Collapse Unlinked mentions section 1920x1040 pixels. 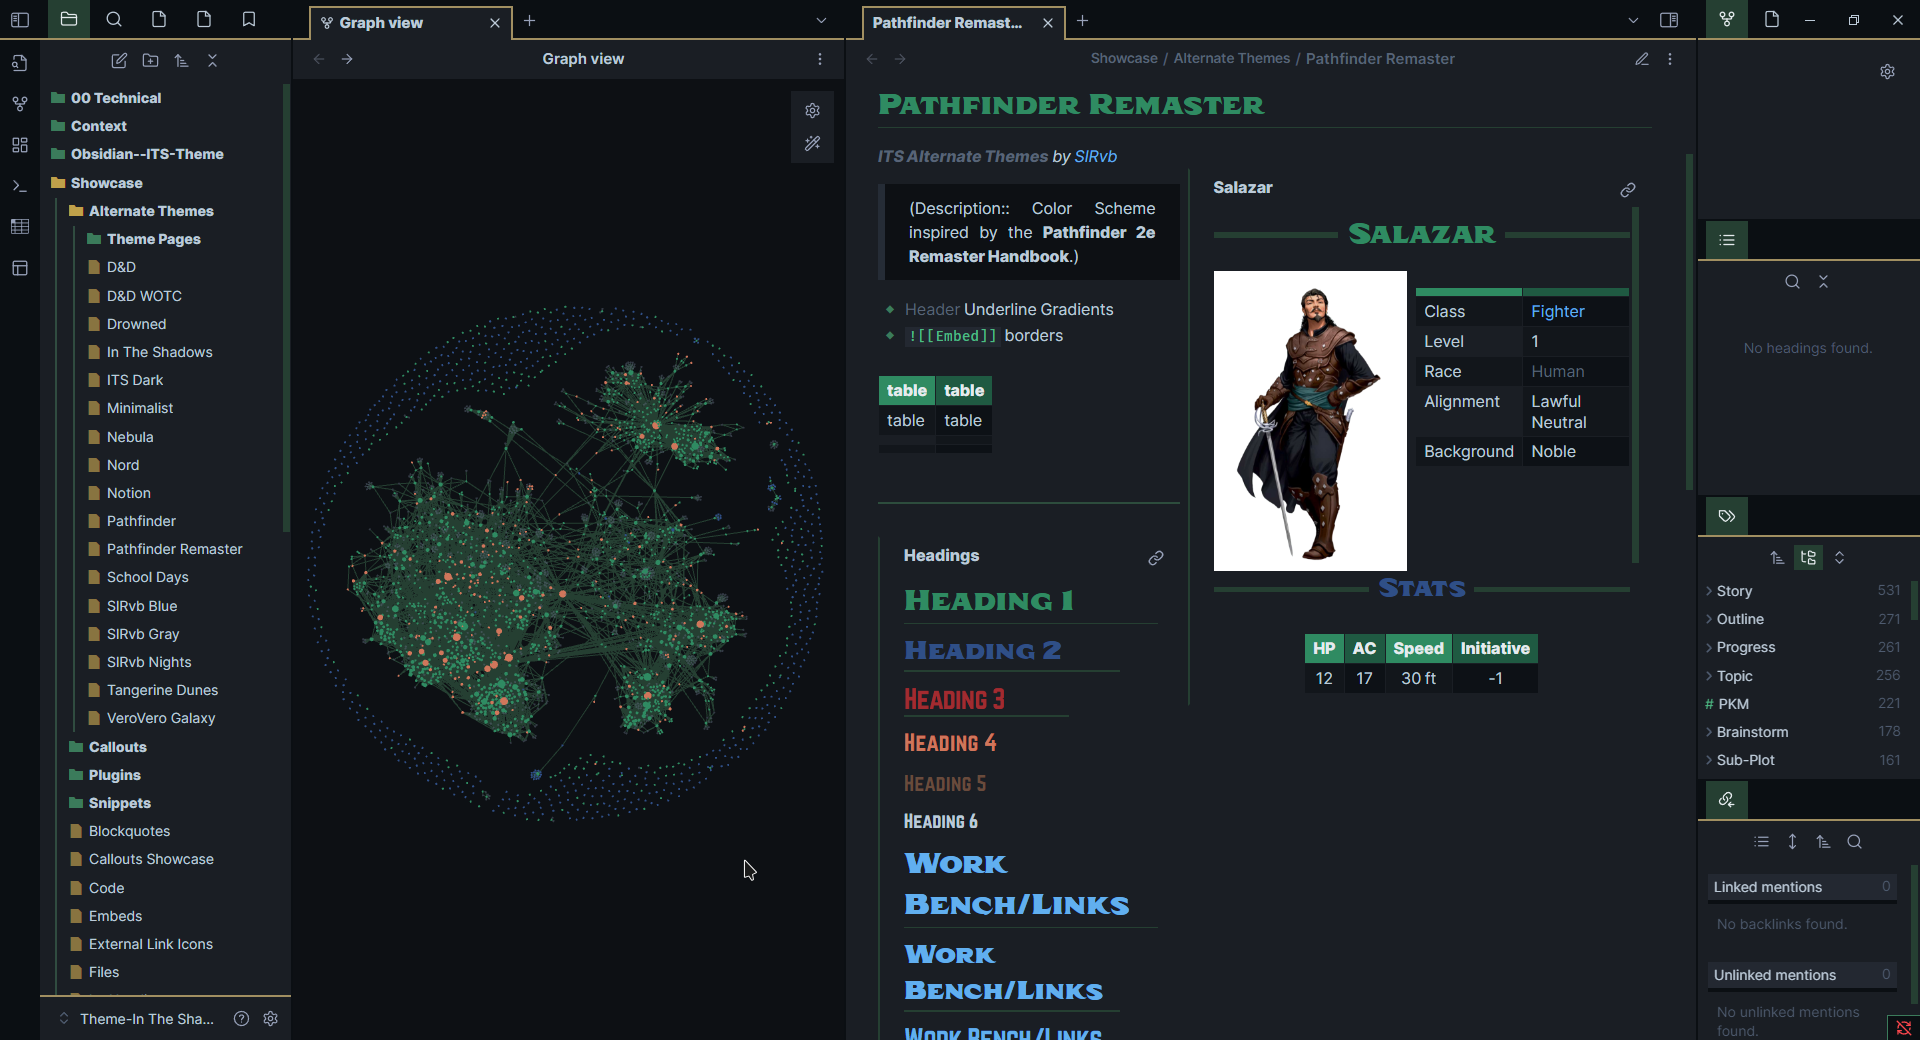pos(1802,975)
